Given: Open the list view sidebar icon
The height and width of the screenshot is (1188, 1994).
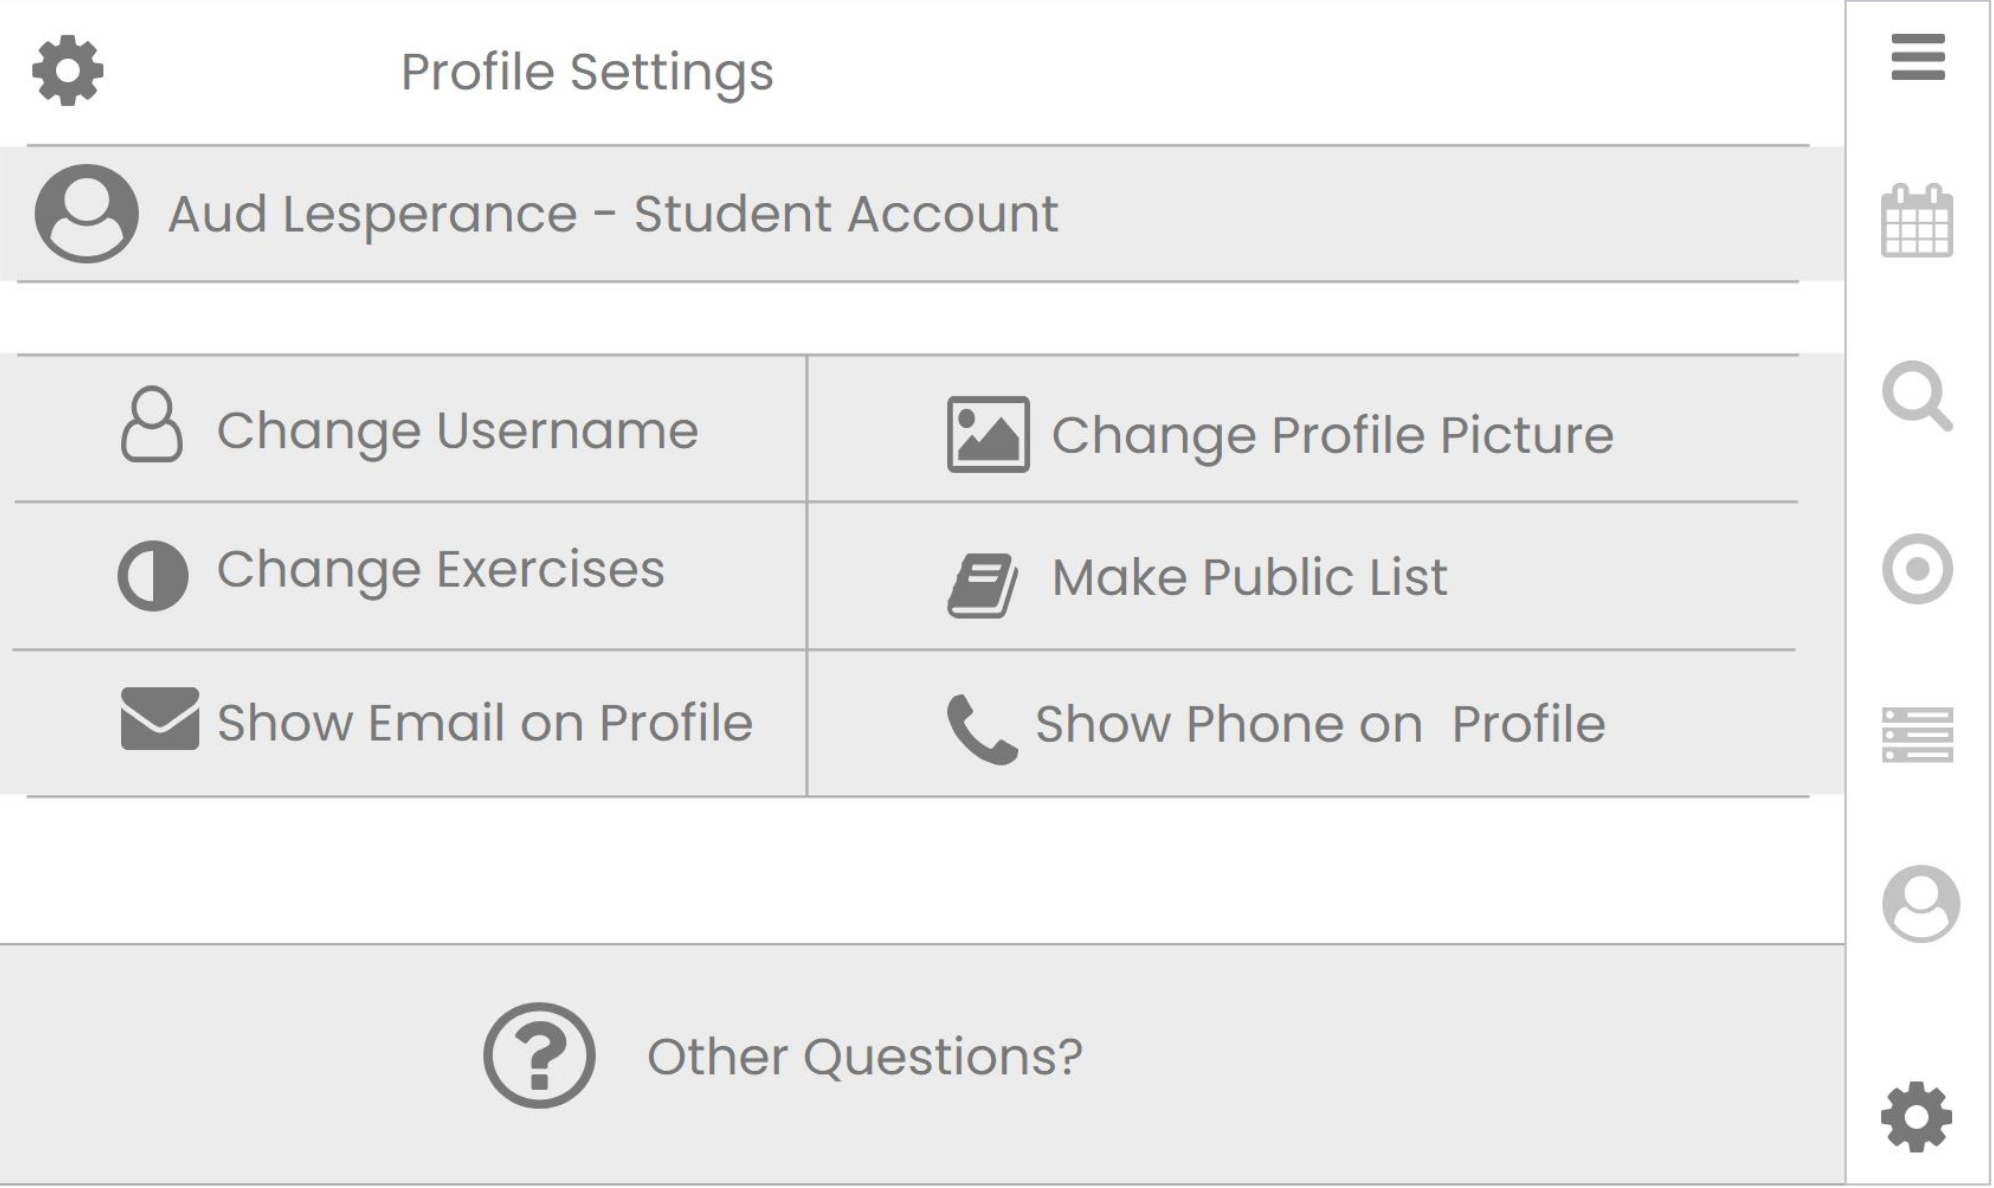Looking at the screenshot, I should (1916, 735).
